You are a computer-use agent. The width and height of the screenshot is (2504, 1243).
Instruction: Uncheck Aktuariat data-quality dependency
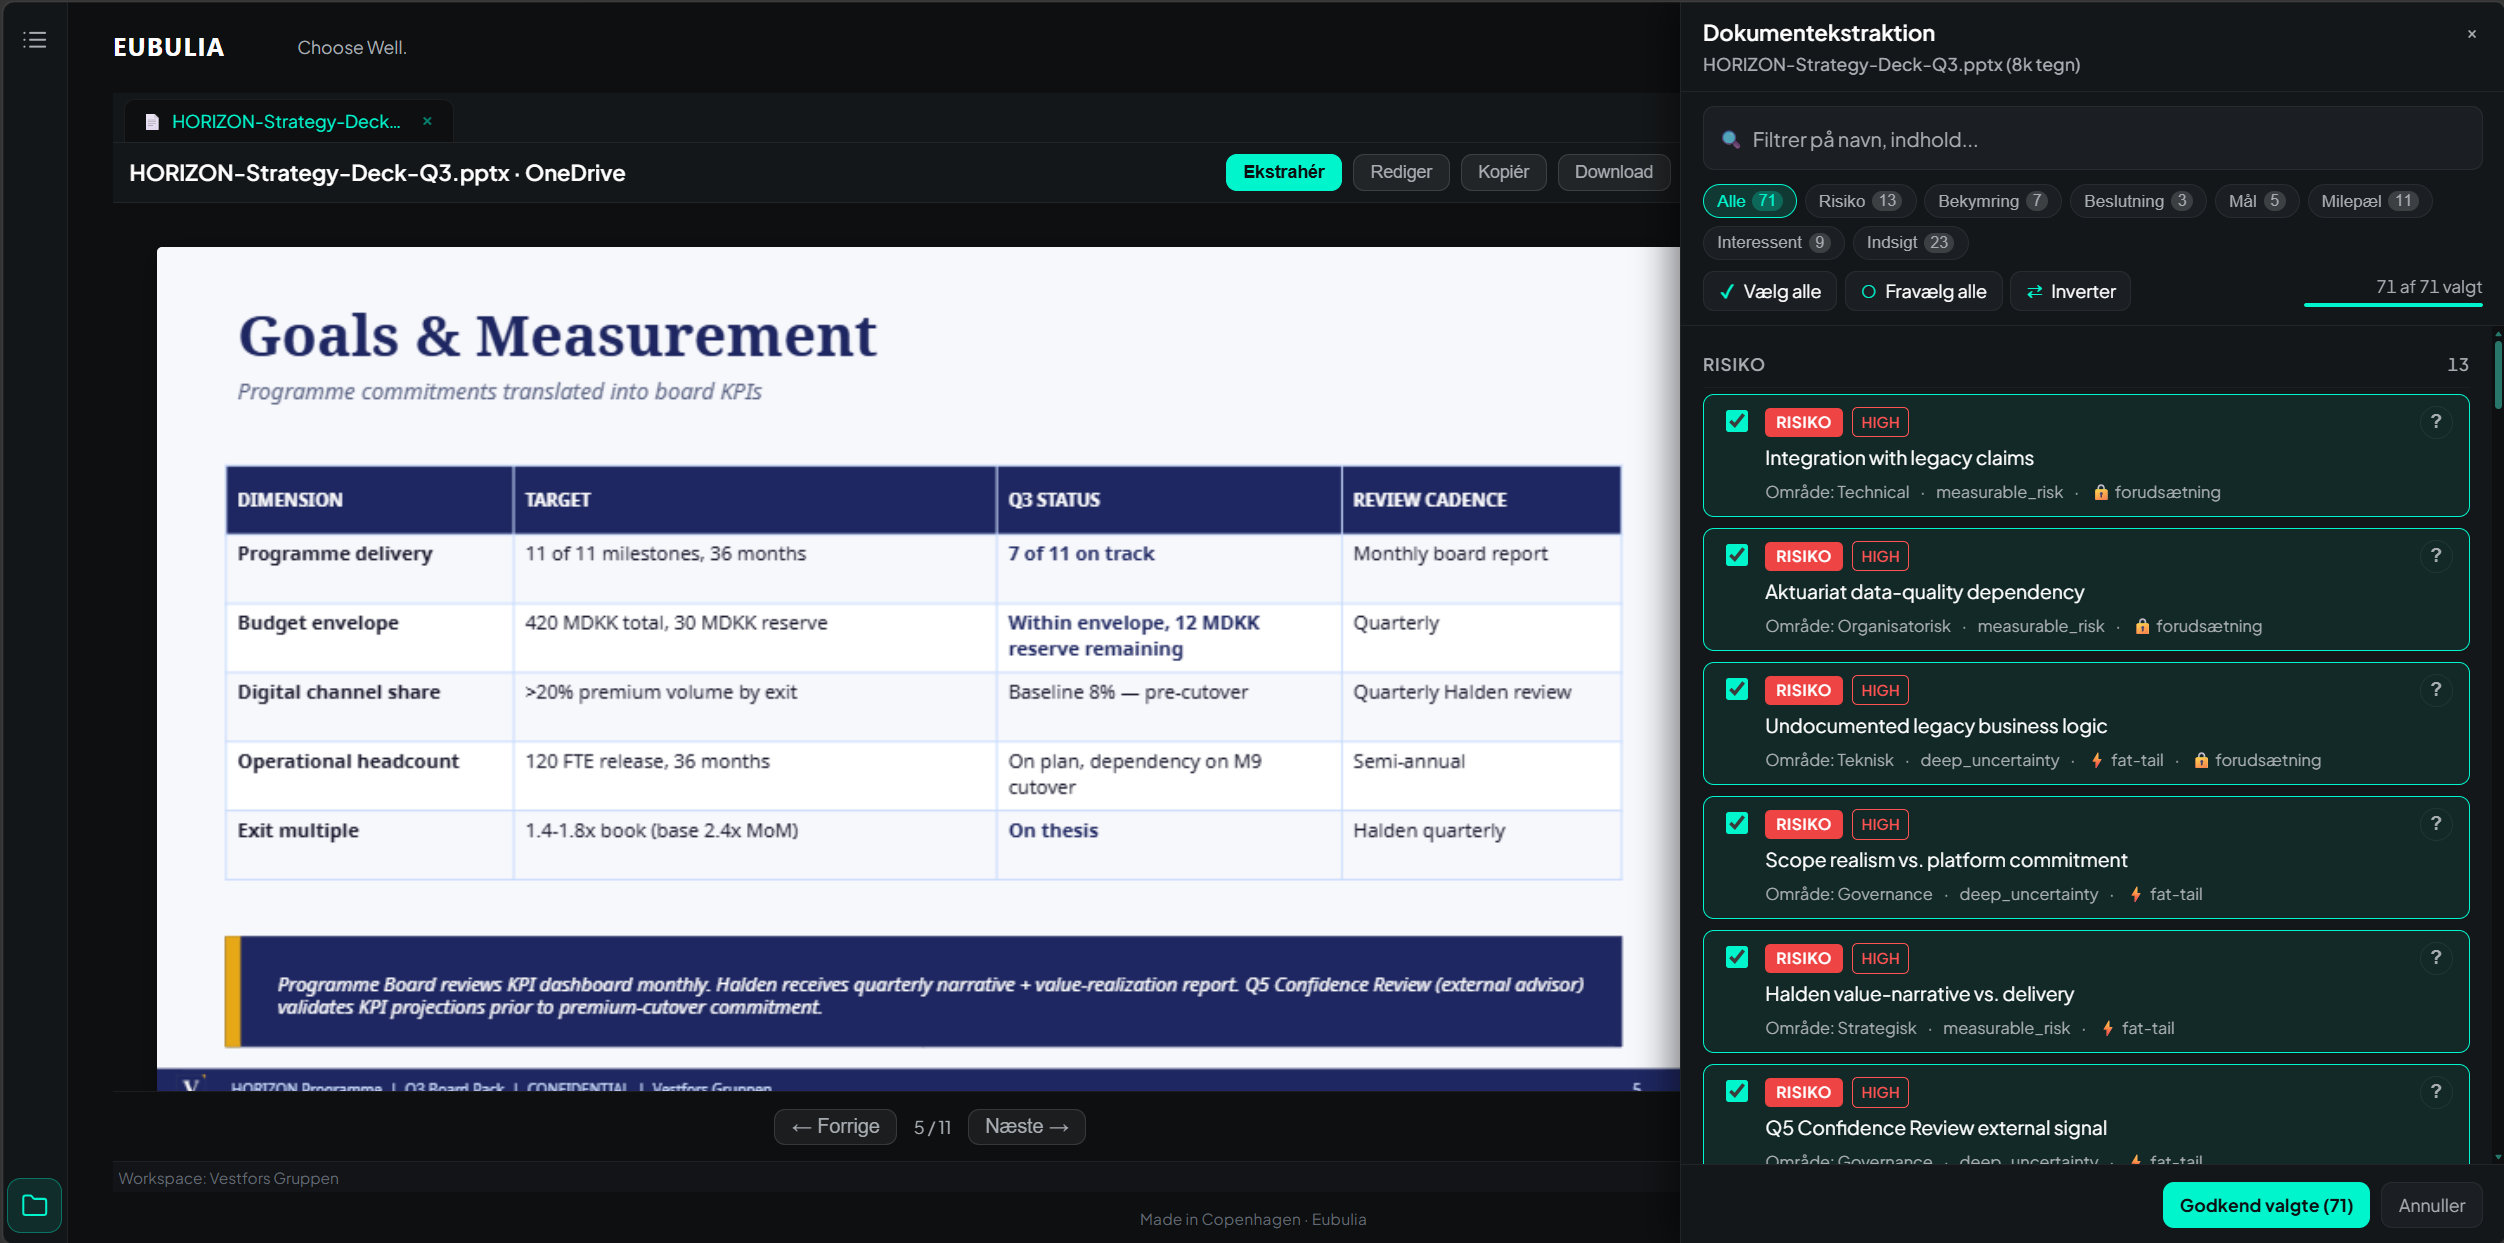click(x=1737, y=556)
